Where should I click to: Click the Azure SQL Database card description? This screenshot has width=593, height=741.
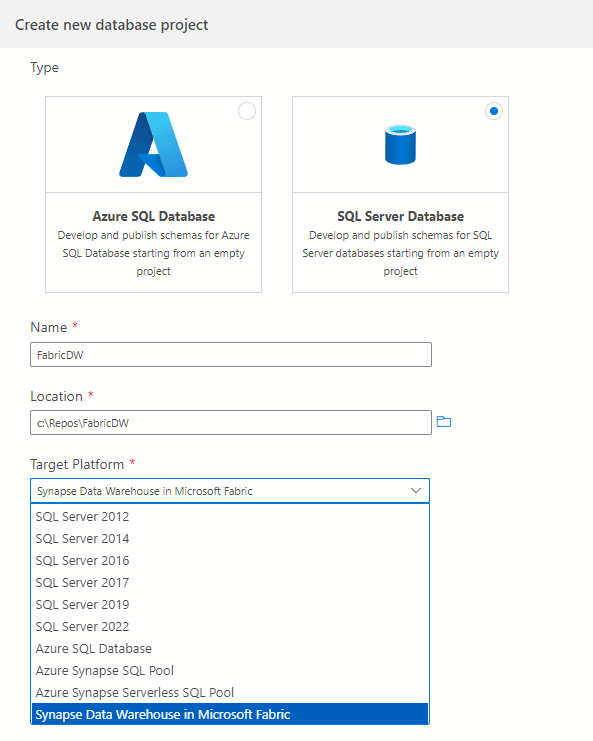[154, 253]
